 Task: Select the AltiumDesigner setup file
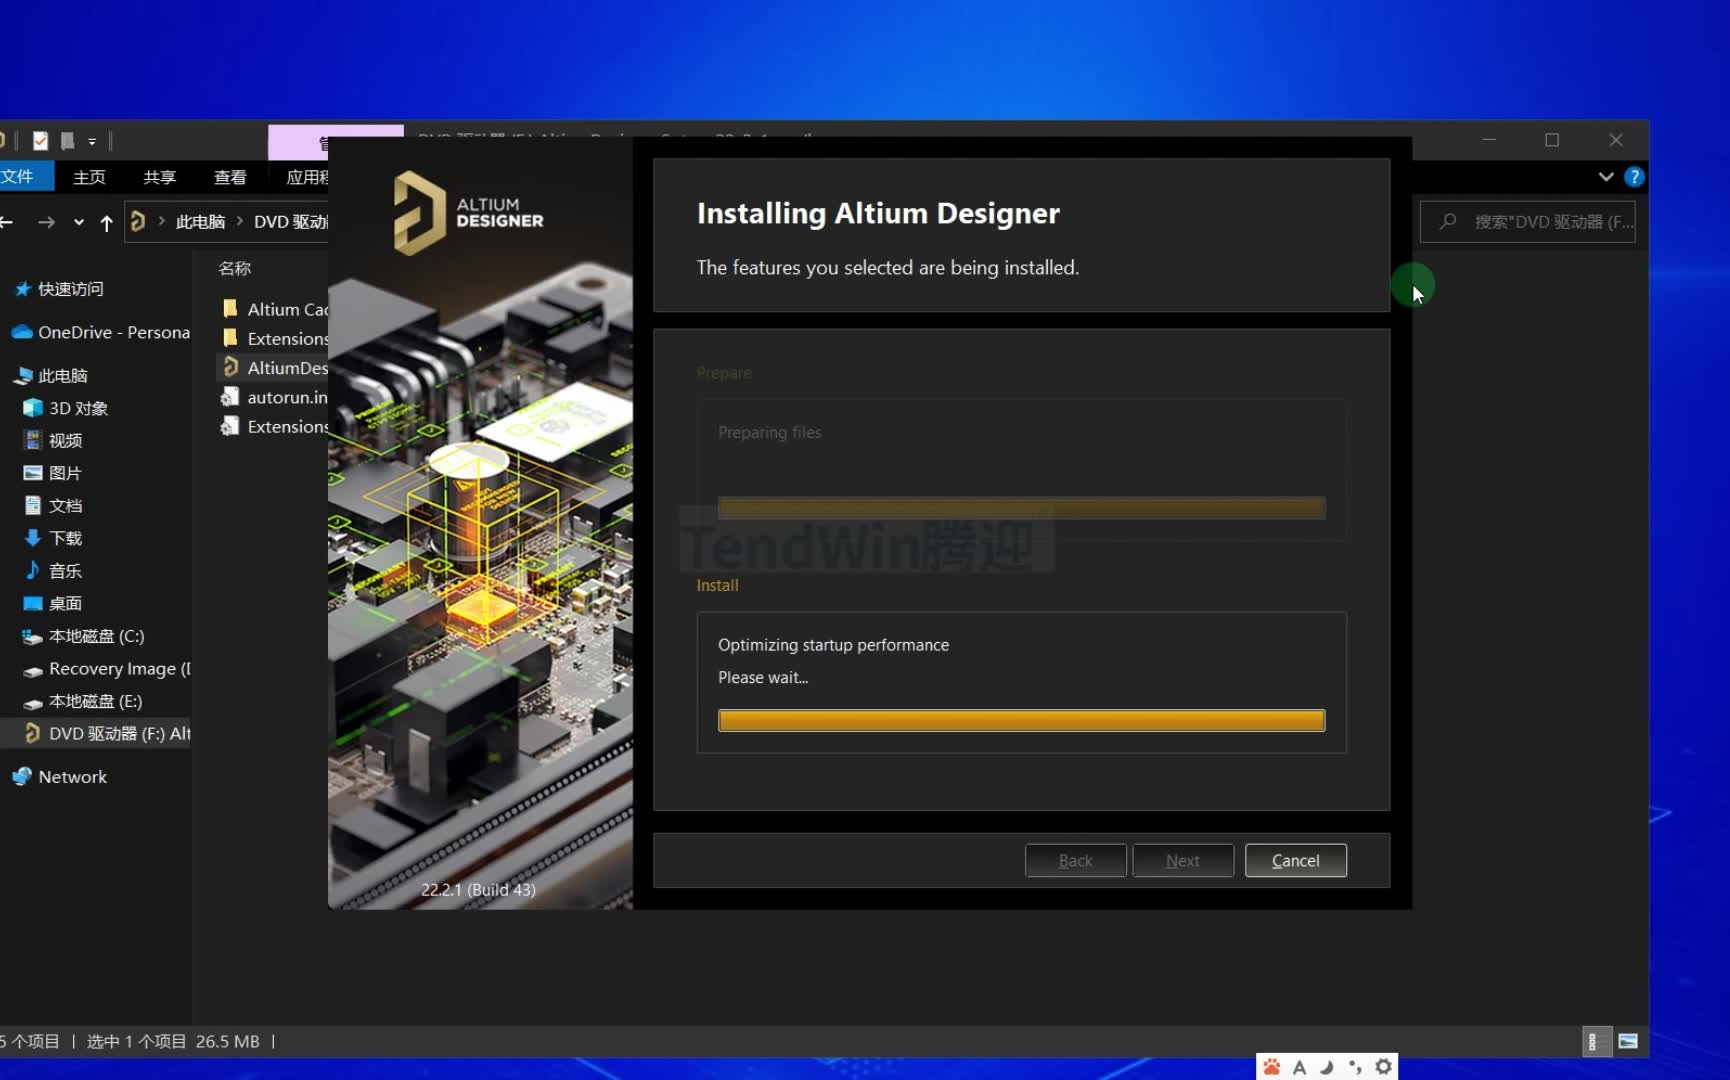(x=274, y=367)
